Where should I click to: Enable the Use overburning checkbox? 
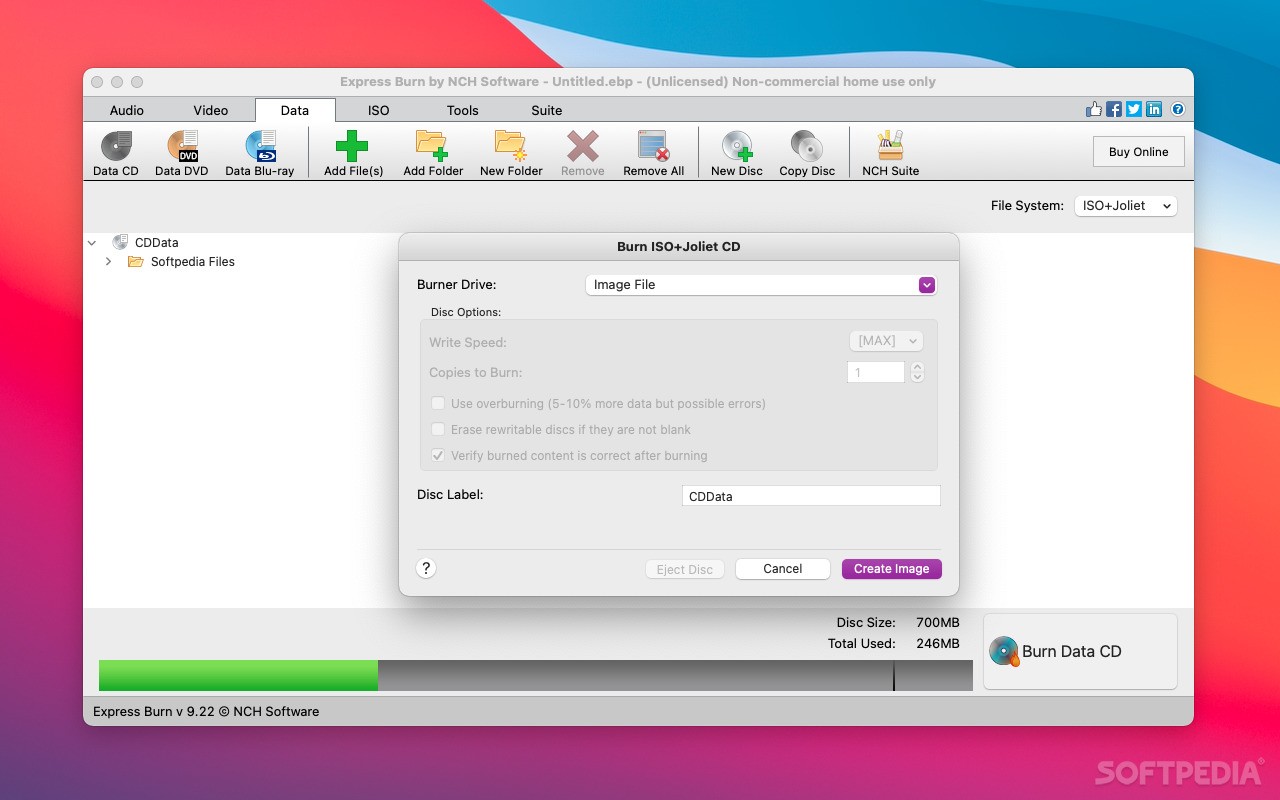[x=438, y=404]
